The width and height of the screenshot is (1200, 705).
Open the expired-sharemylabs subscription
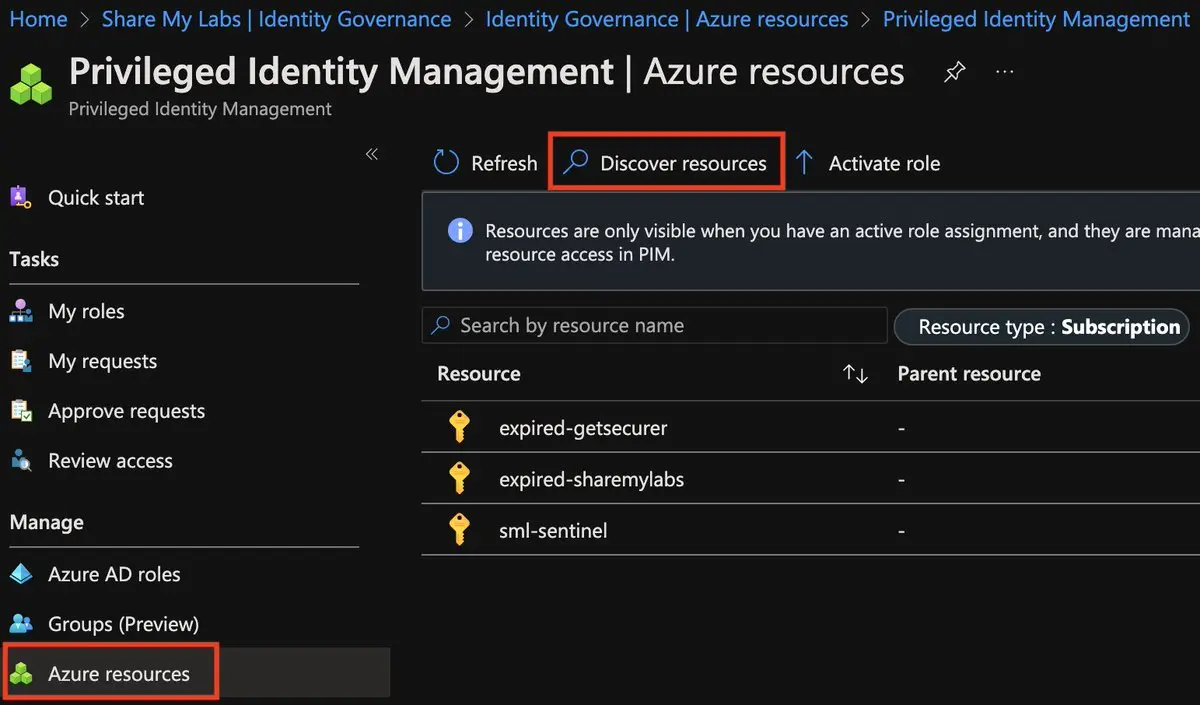(x=591, y=480)
